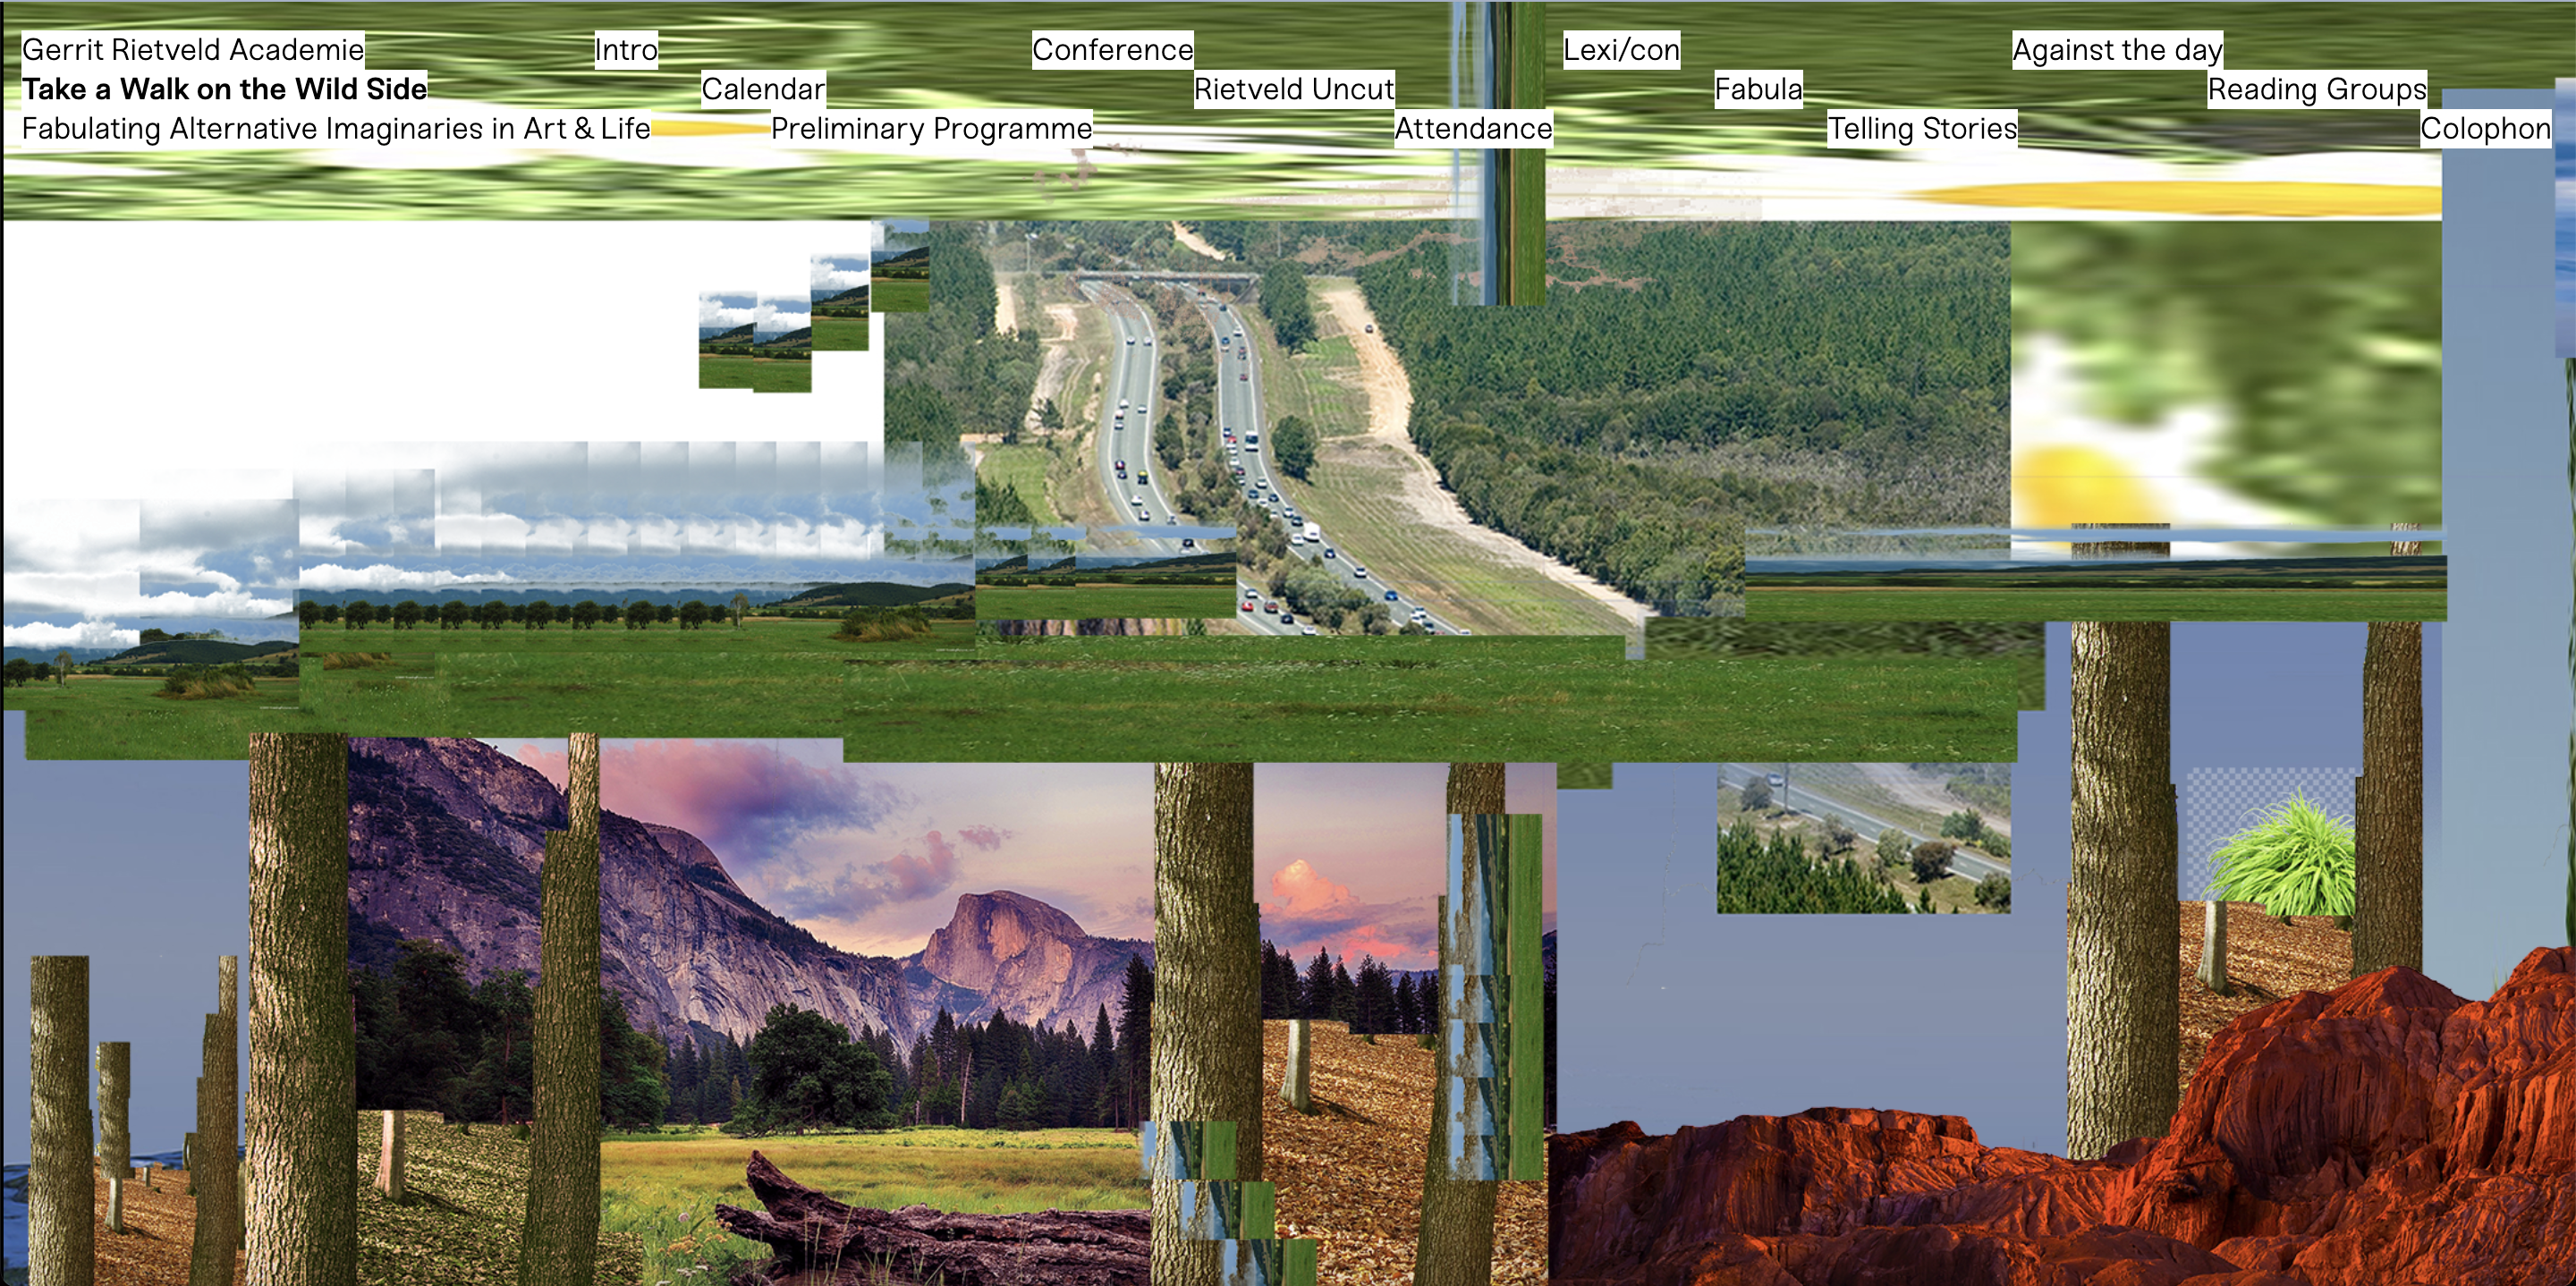This screenshot has width=2576, height=1286.
Task: Open the Calendar page
Action: tap(763, 89)
